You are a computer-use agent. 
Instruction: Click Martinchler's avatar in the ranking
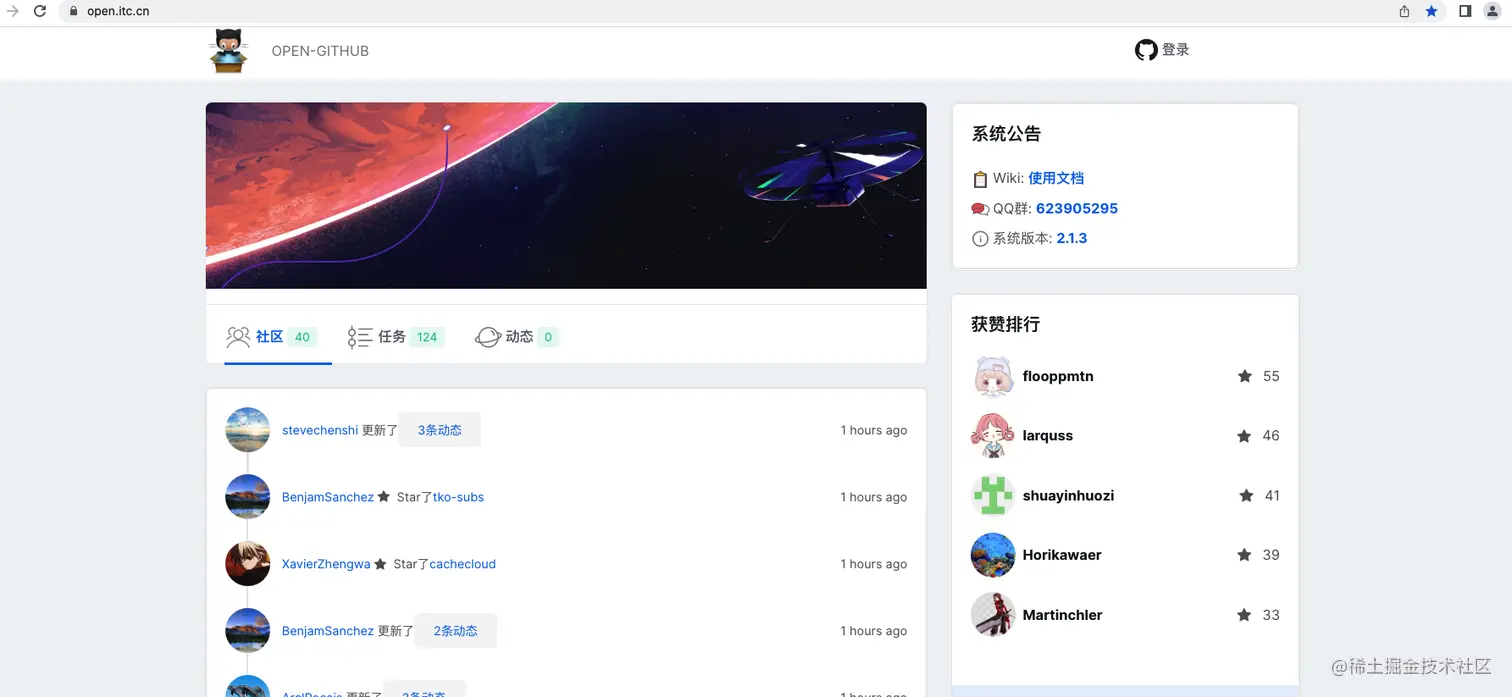pos(993,615)
